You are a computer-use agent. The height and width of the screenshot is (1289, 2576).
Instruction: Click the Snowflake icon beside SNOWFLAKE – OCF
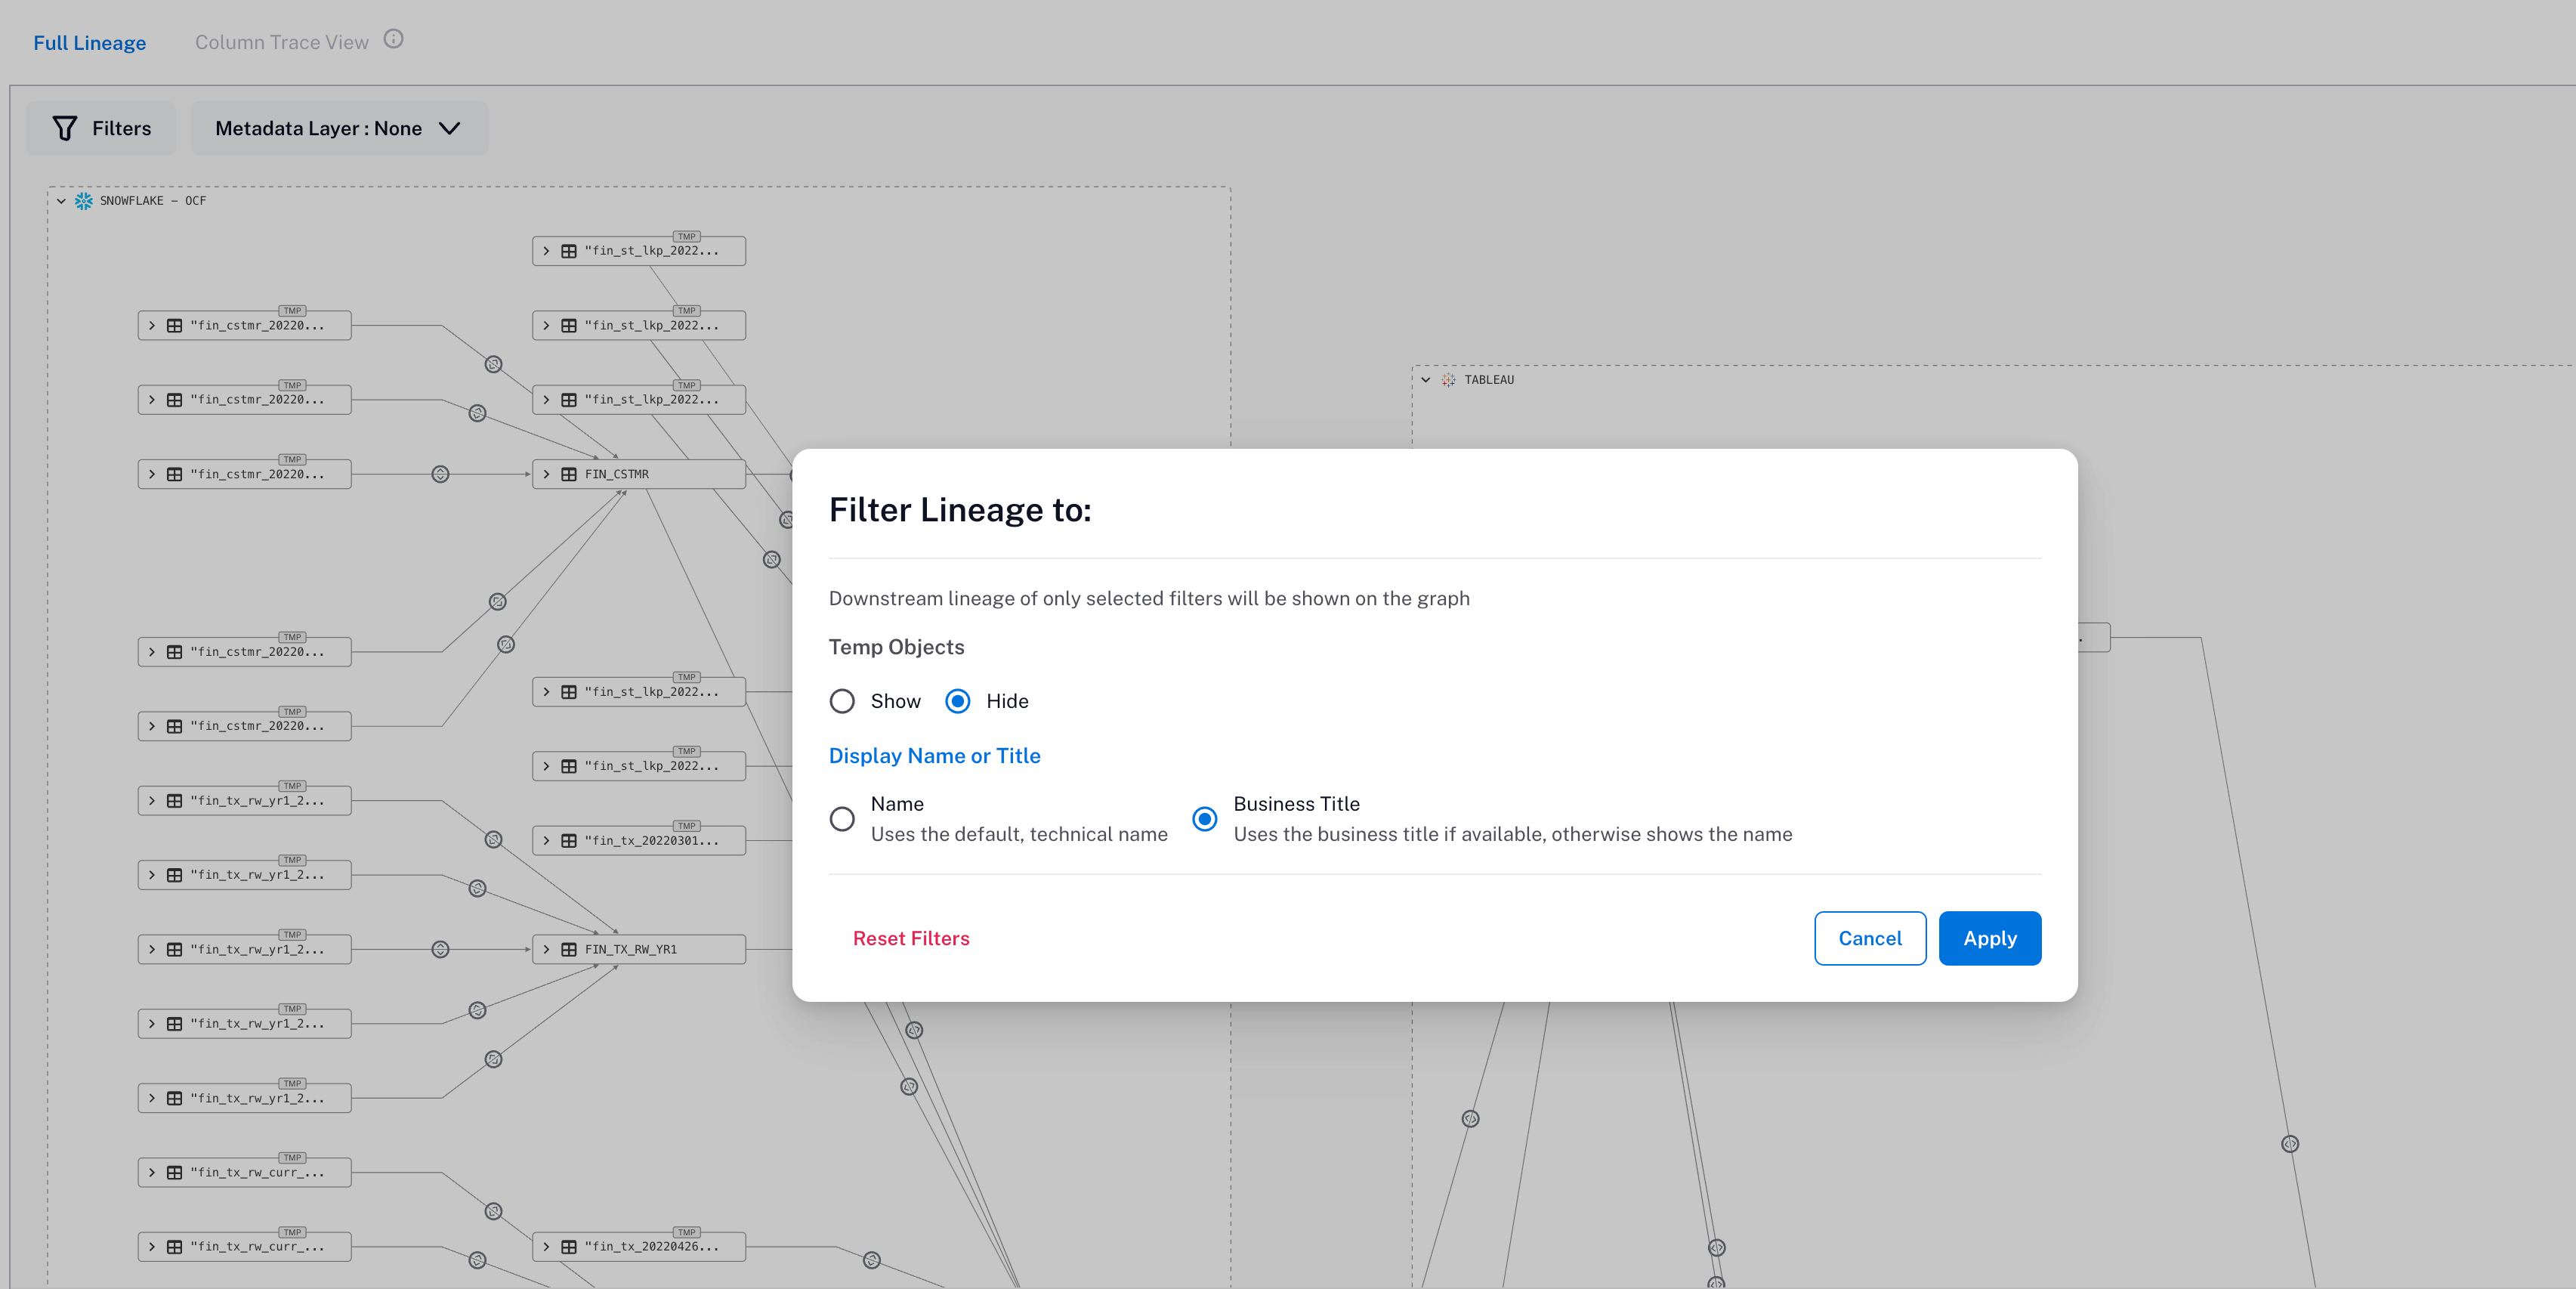point(85,201)
